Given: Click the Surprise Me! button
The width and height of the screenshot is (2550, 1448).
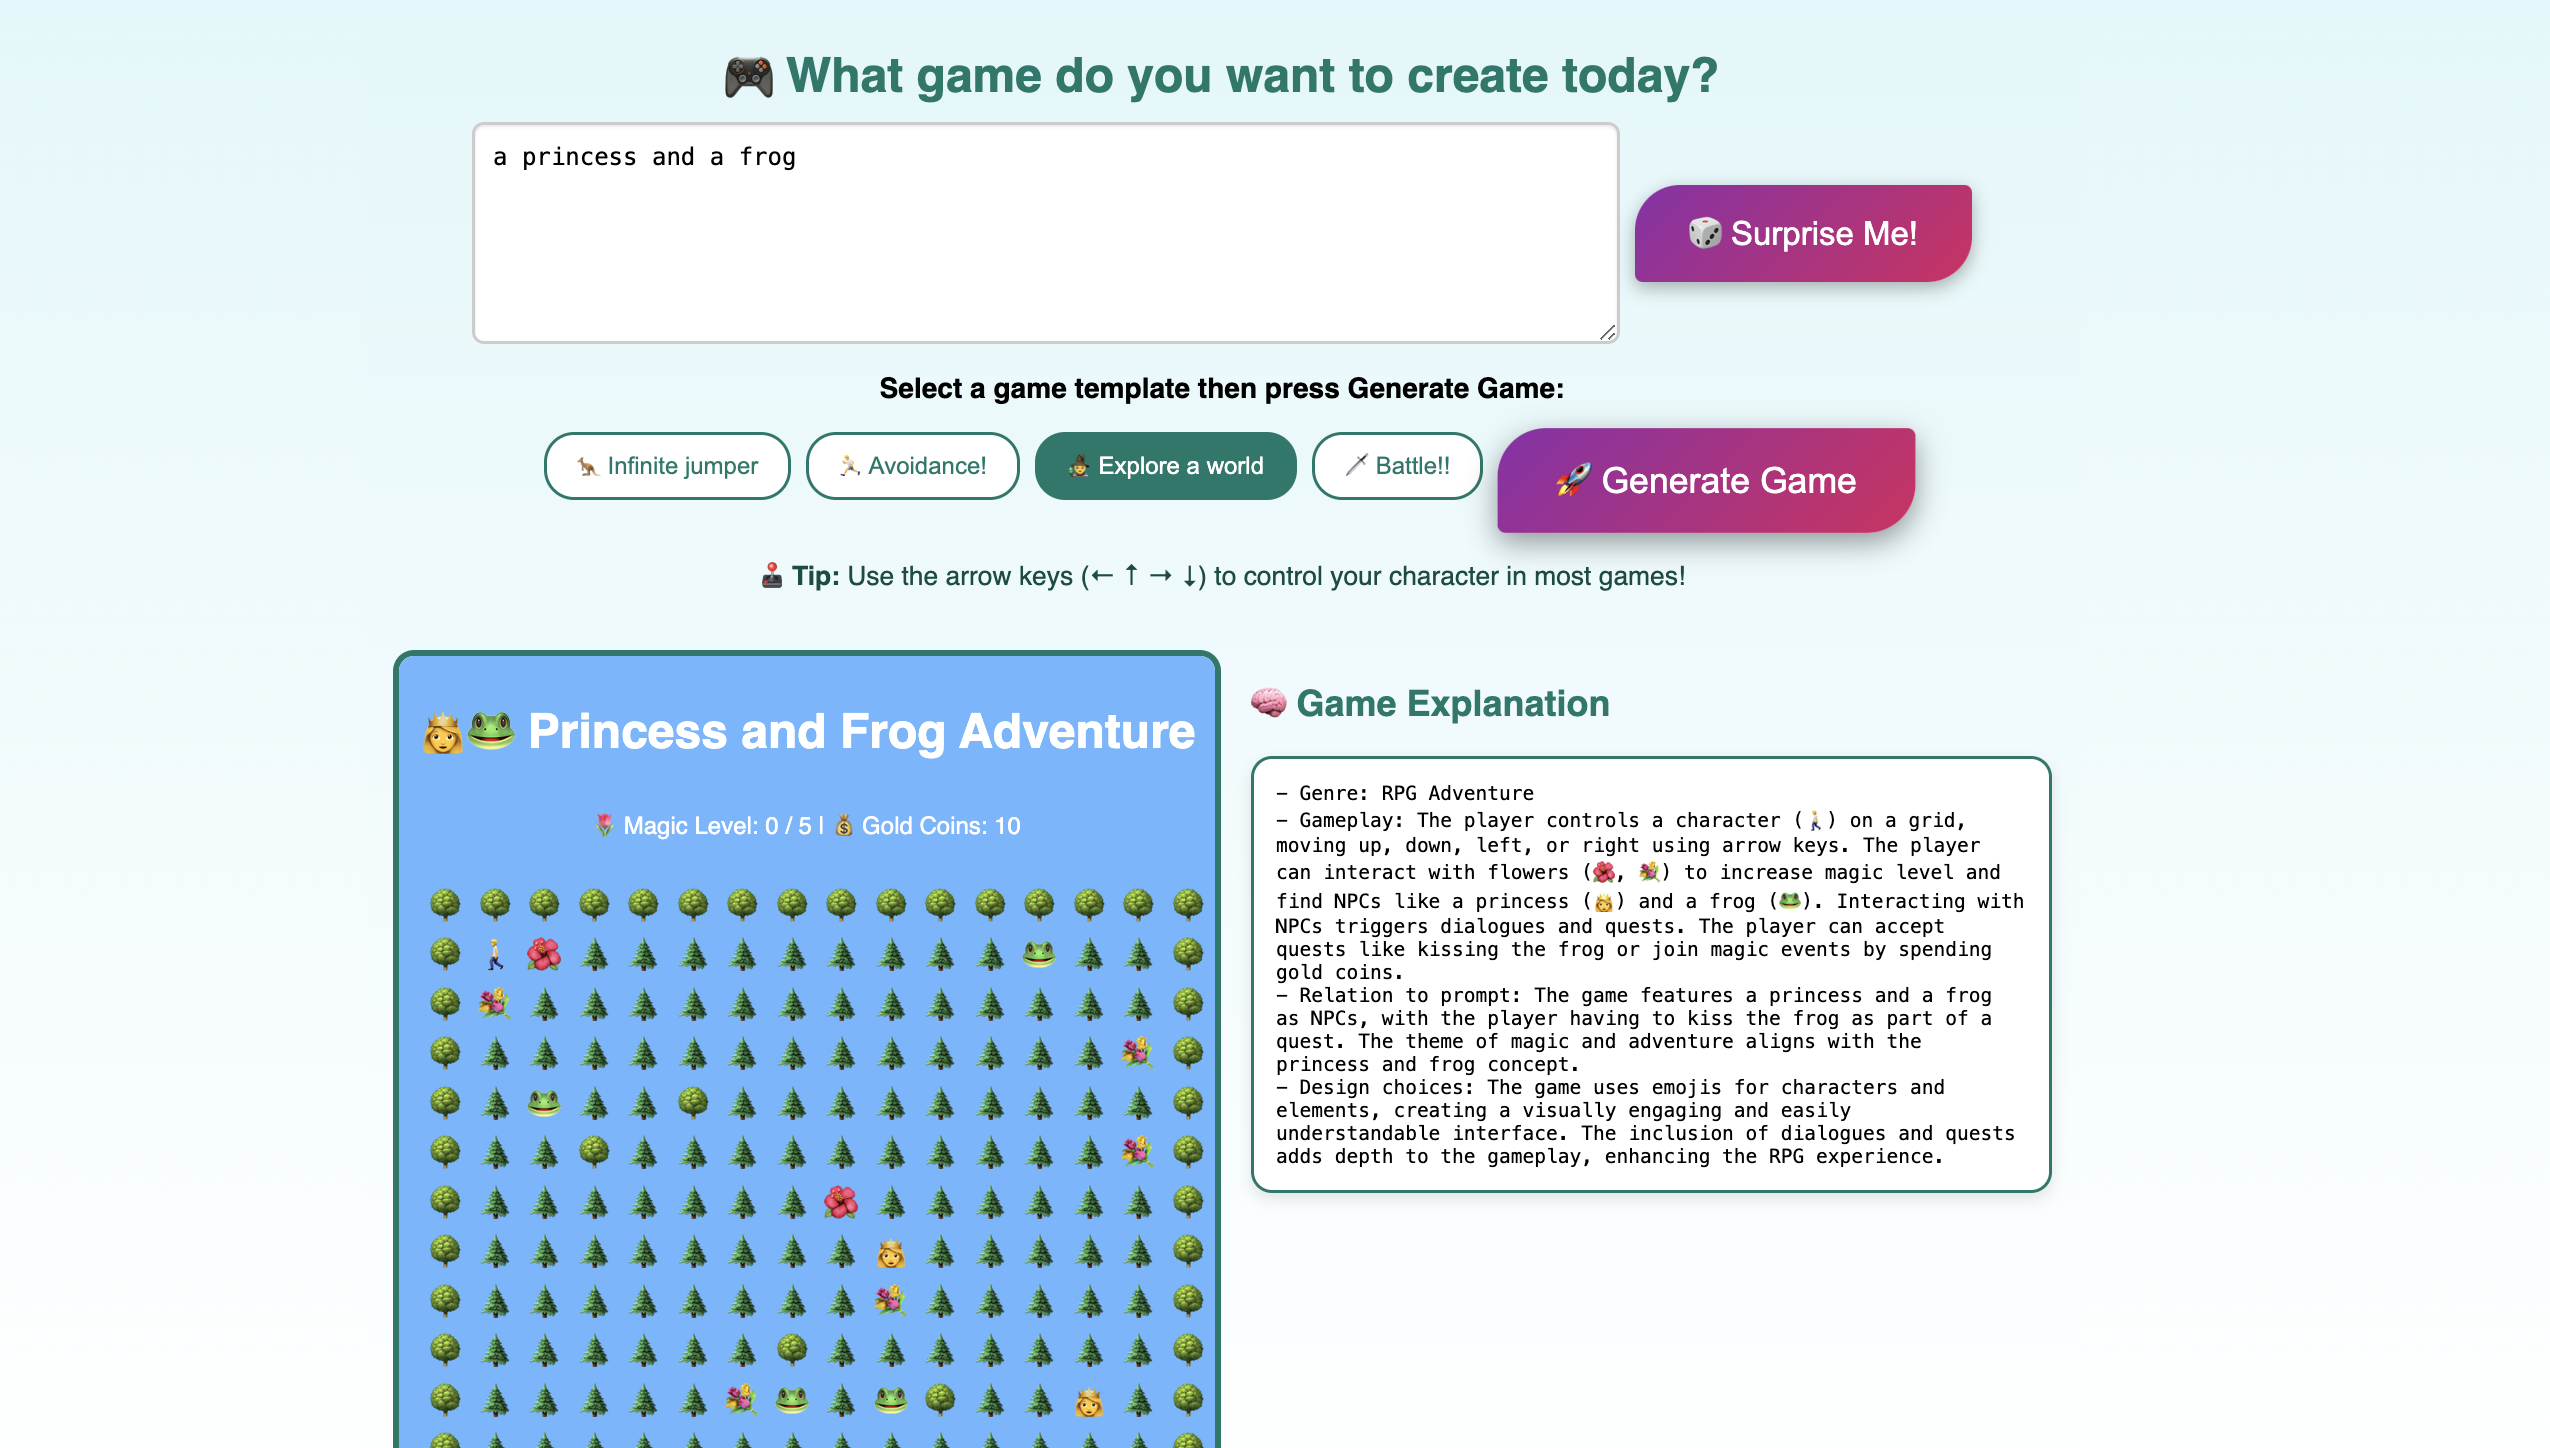Looking at the screenshot, I should 1803,233.
